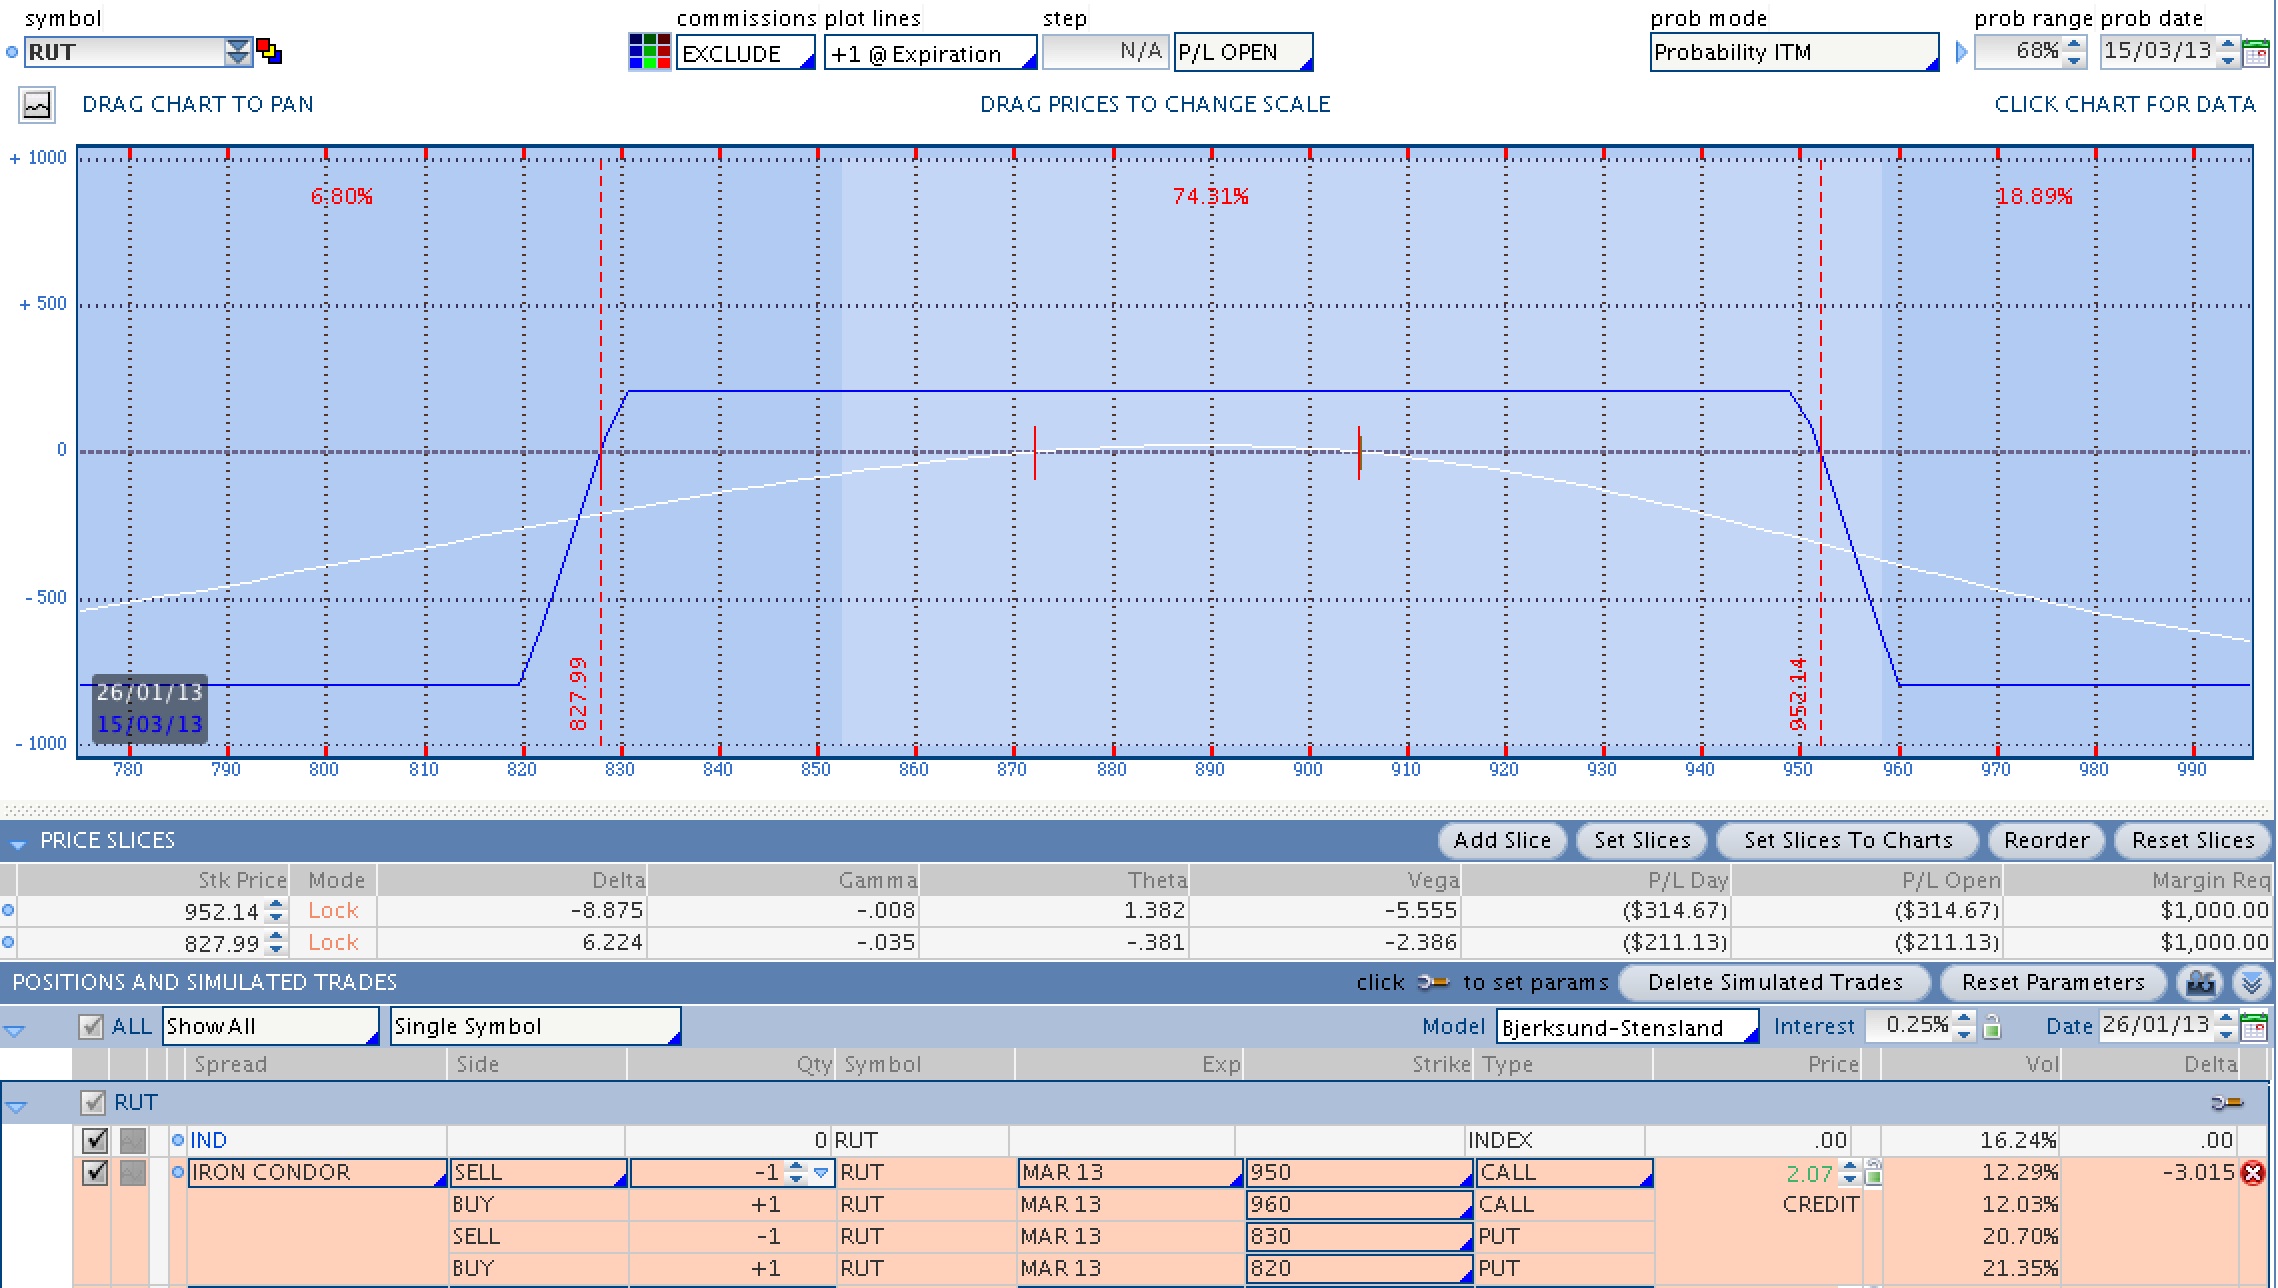The image size is (2278, 1288).
Task: Toggle the IND row checkbox
Action: coord(95,1140)
